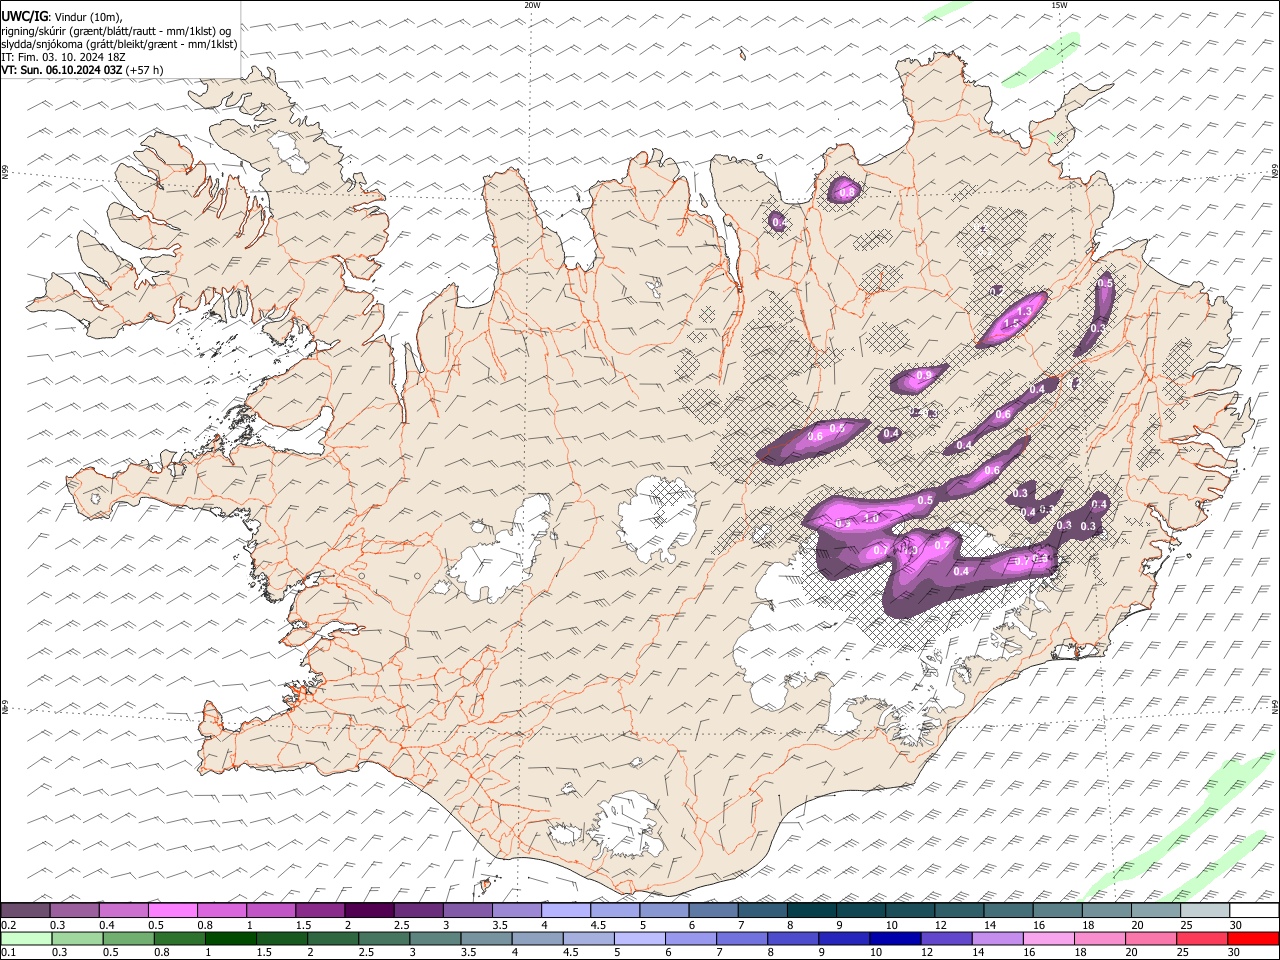Pick the upper legend swatch between 25 and 30

tap(1203, 910)
